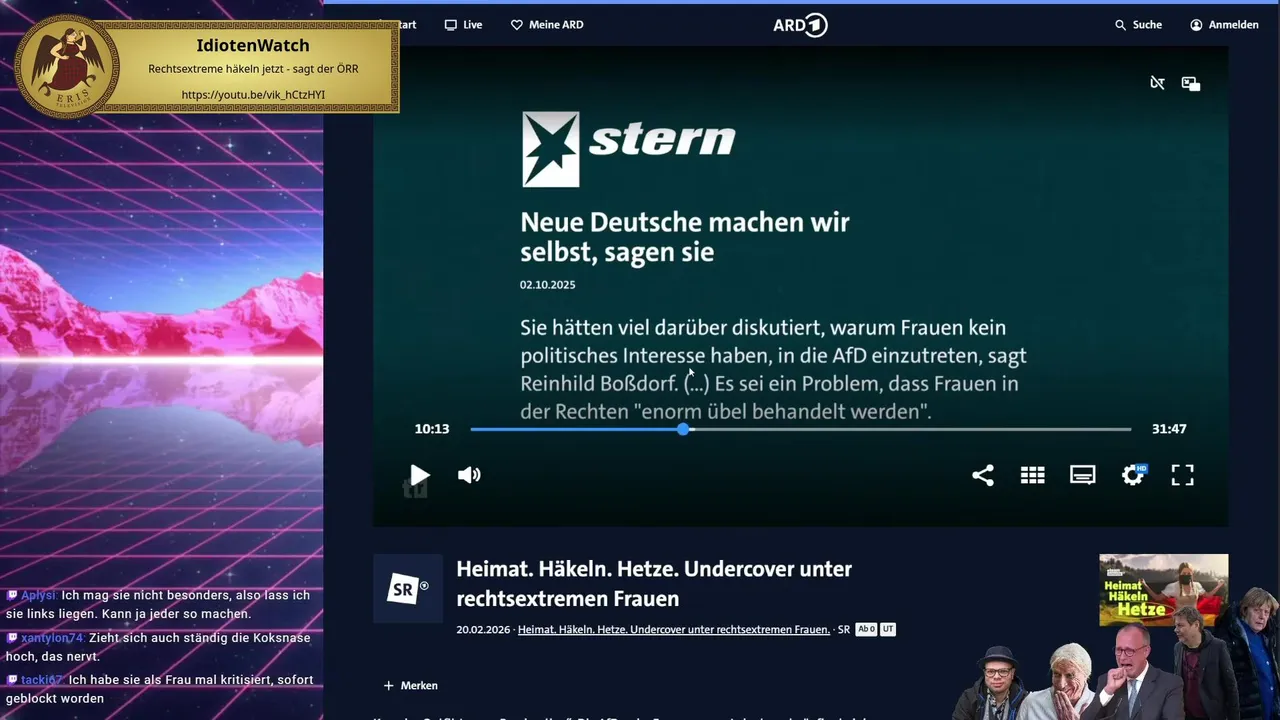The height and width of the screenshot is (720, 1280).
Task: Toggle subtitles in the player
Action: (x=1083, y=475)
